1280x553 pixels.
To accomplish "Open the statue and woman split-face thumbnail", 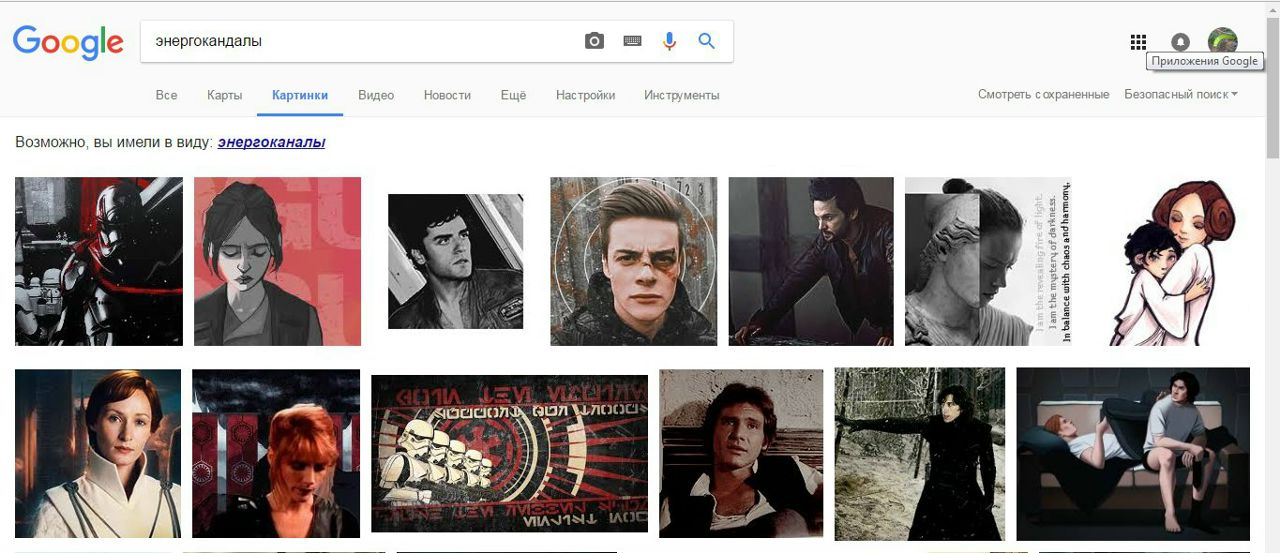I will tap(988, 261).
